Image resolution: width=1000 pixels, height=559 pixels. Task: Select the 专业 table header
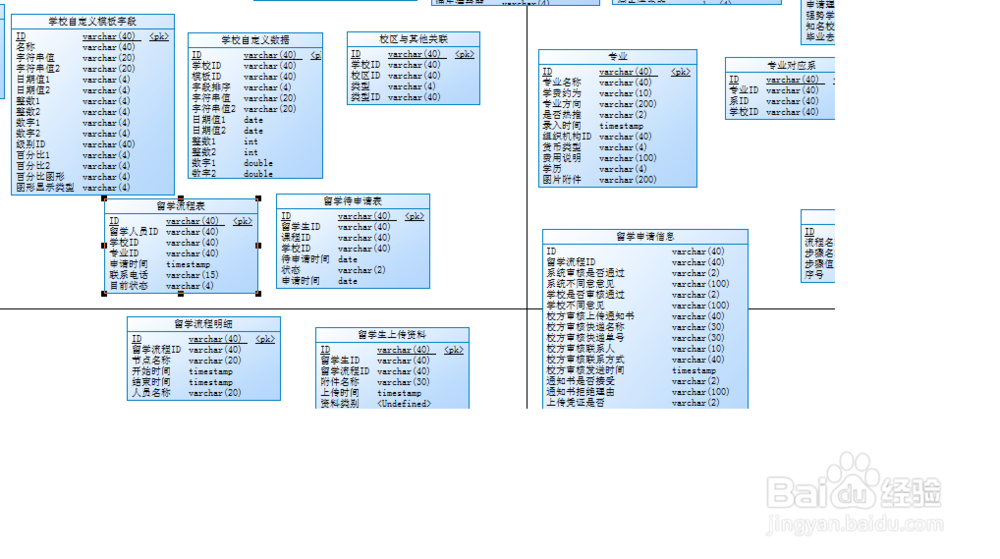click(617, 56)
